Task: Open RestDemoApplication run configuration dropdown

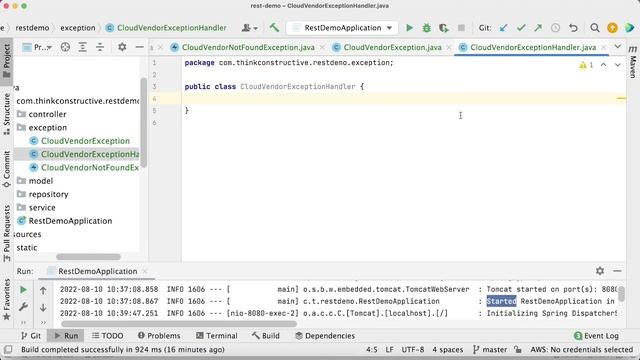Action: point(342,28)
